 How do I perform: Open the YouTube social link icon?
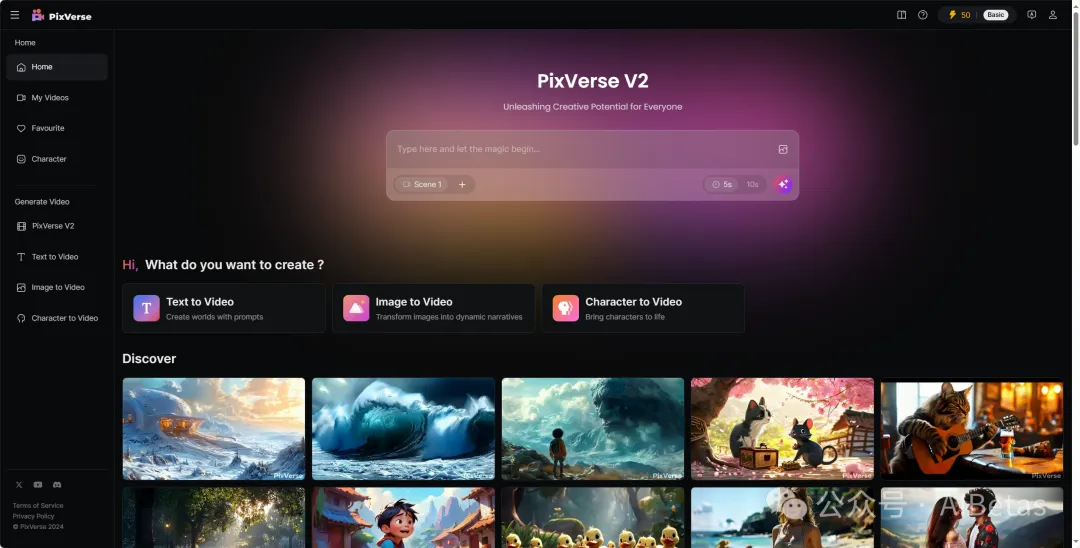(38, 485)
